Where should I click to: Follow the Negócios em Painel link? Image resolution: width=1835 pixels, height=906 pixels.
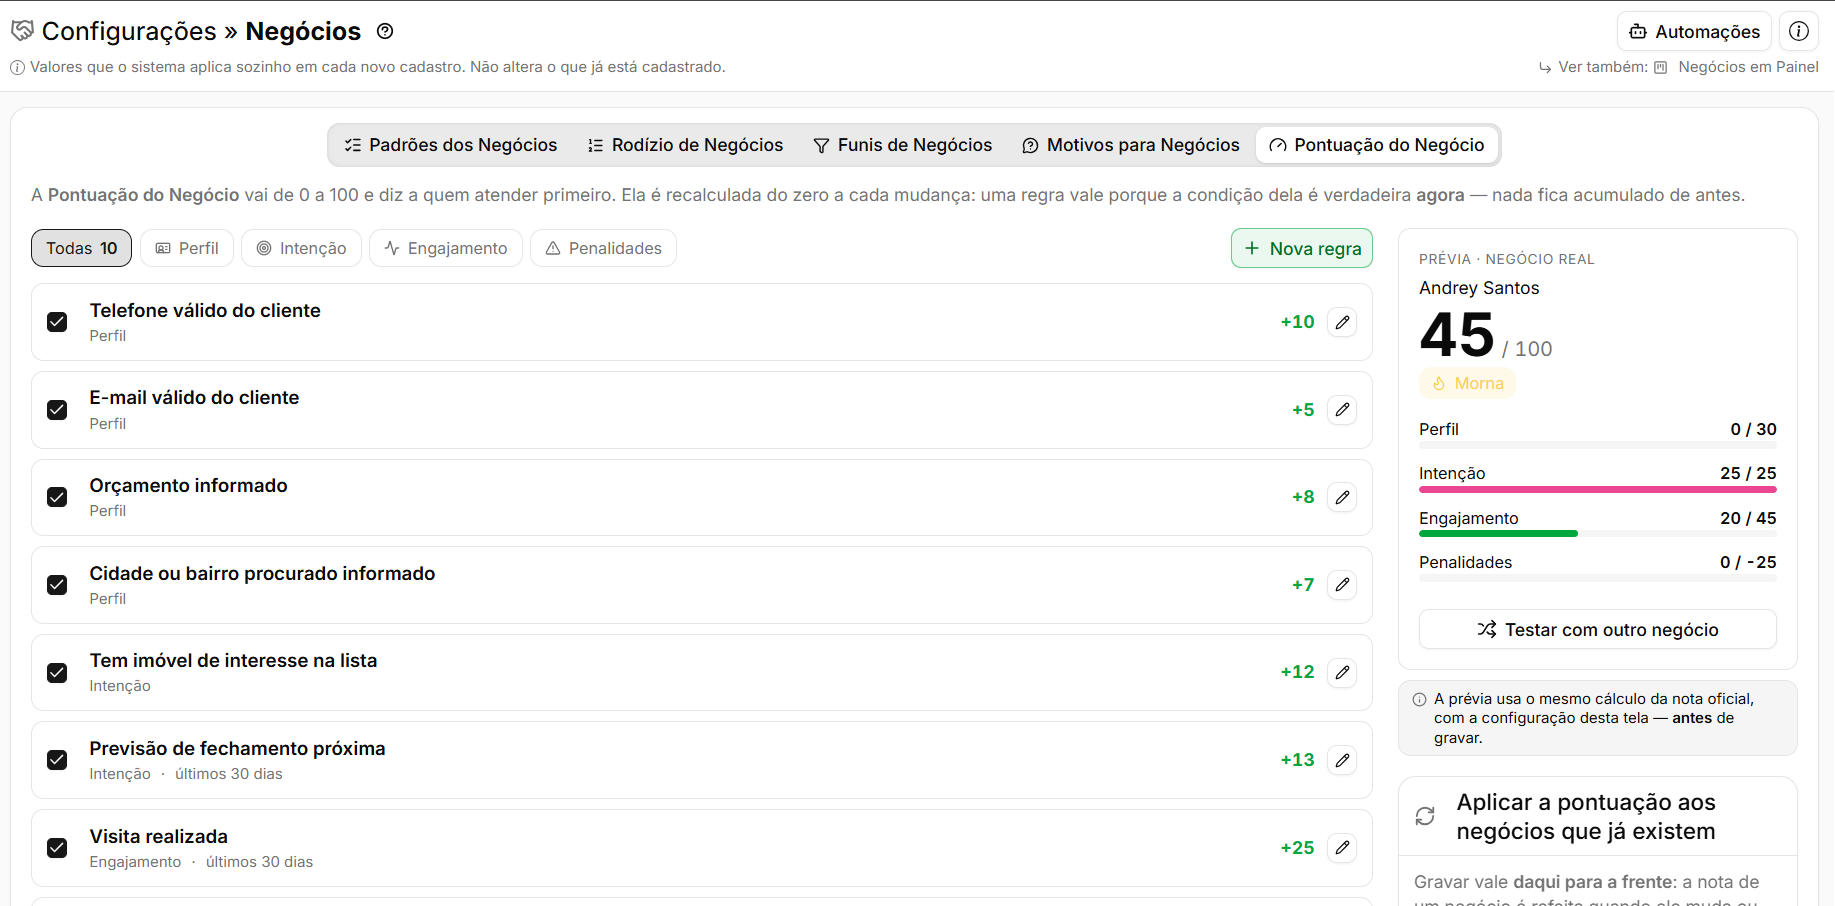click(x=1736, y=67)
